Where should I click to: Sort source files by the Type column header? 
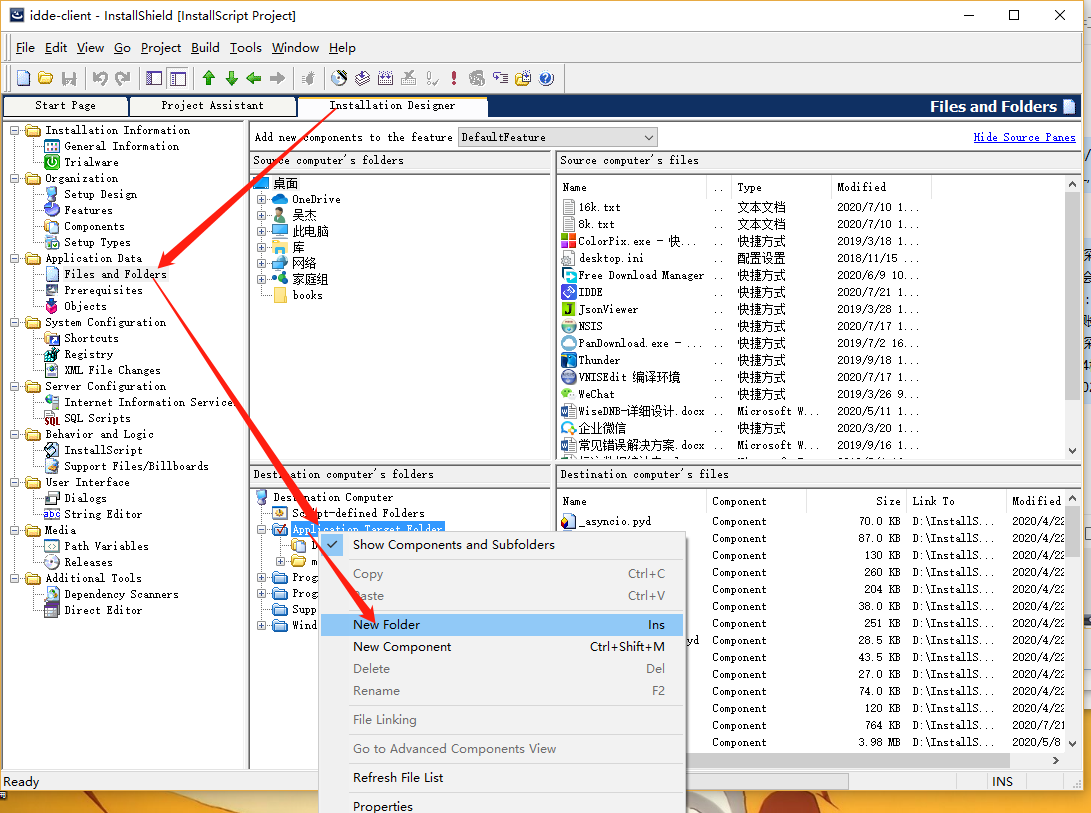coord(781,187)
